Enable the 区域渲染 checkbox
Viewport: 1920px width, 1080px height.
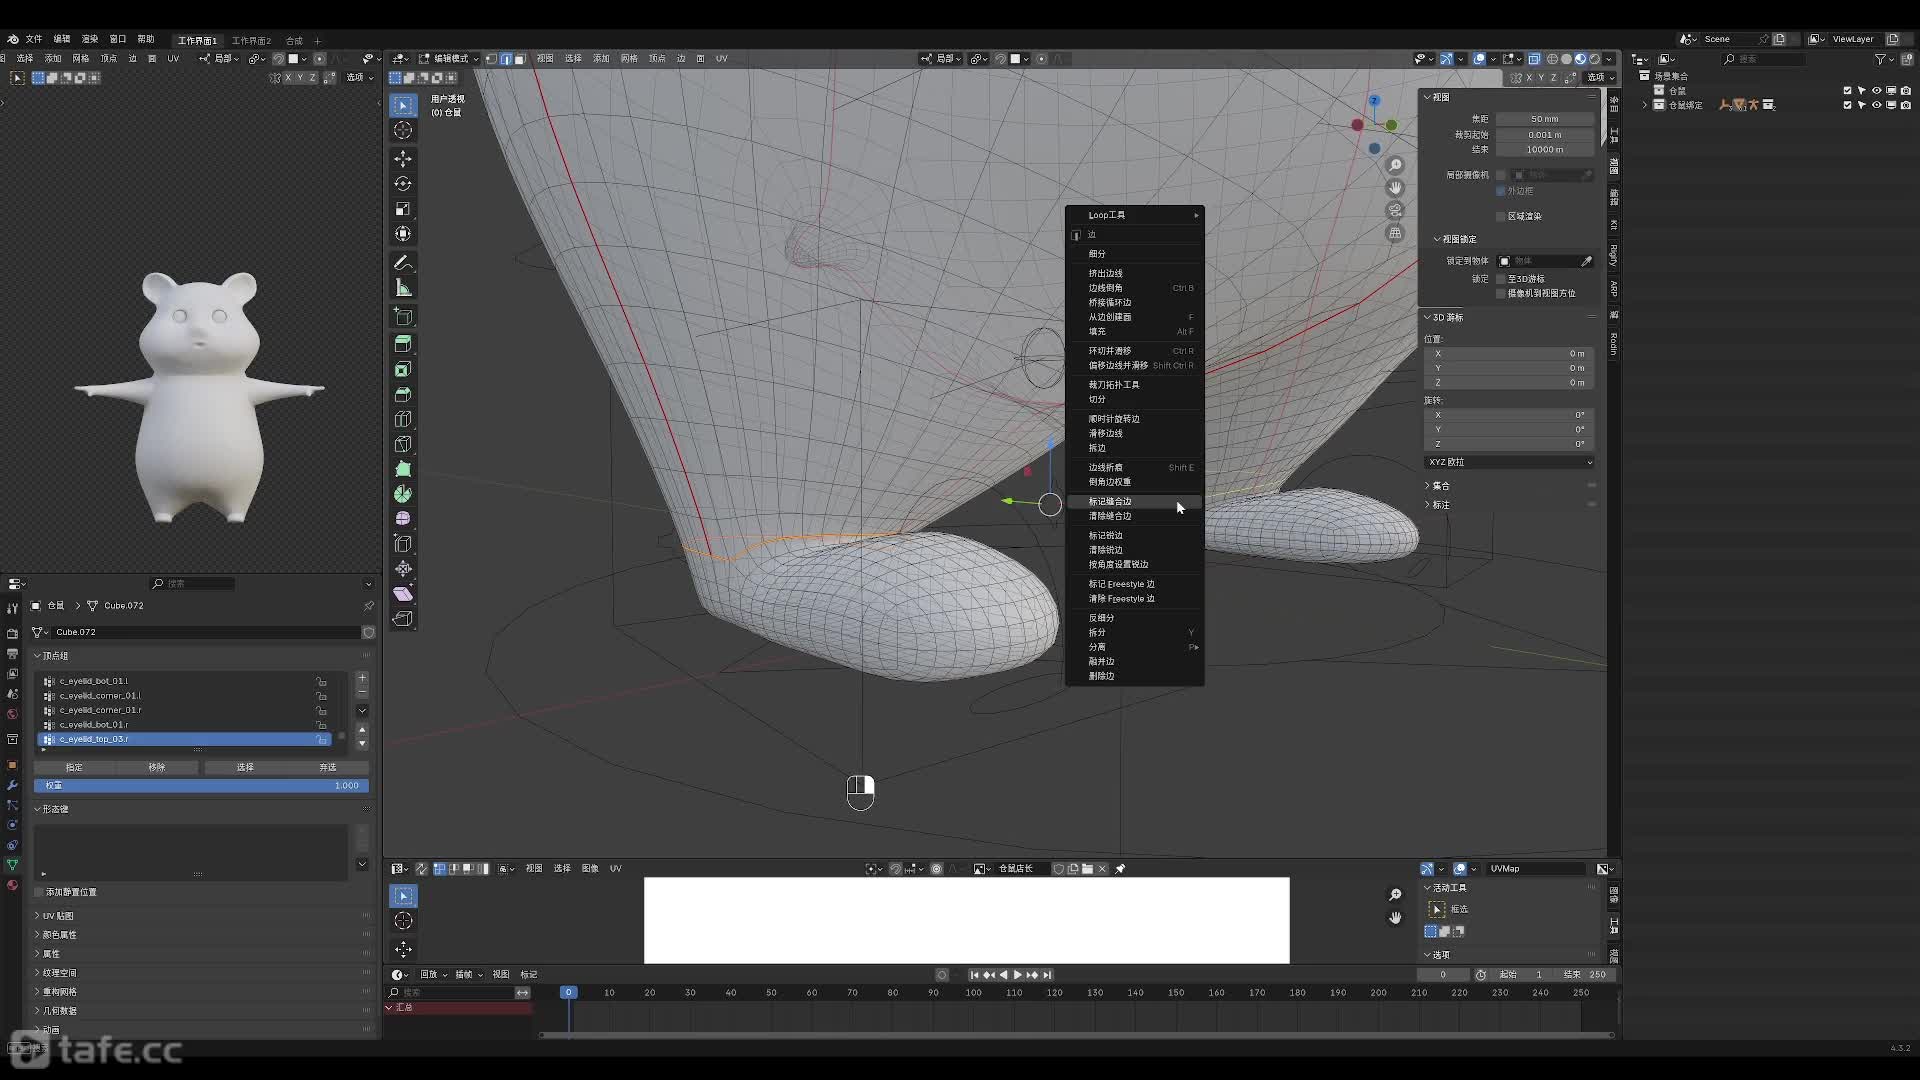pos(1501,216)
